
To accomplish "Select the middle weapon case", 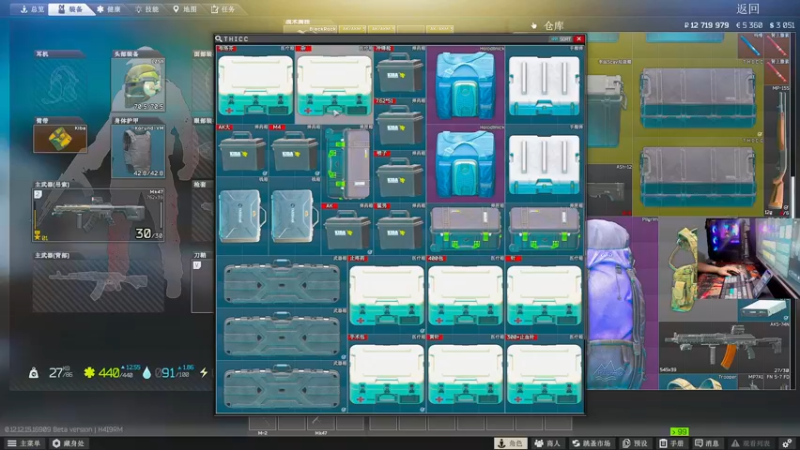I will [282, 334].
